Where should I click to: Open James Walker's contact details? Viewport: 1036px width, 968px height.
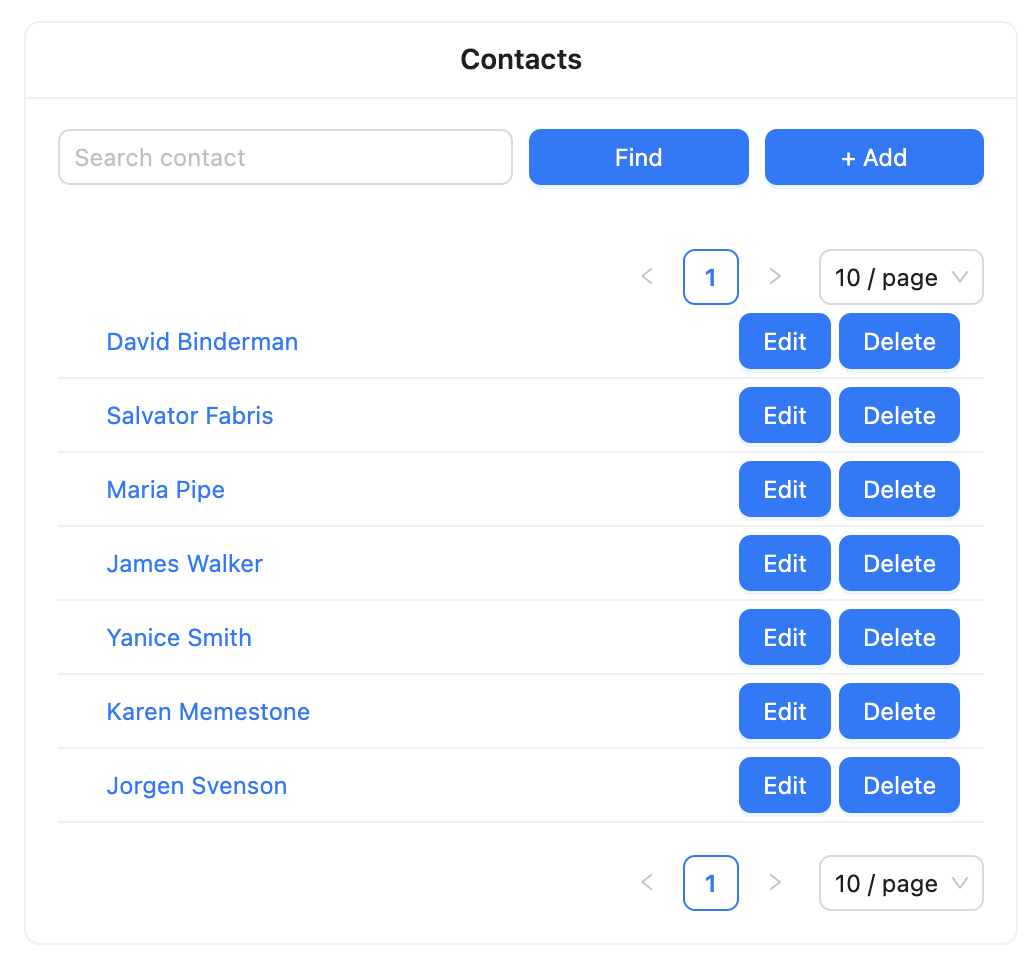[x=185, y=564]
